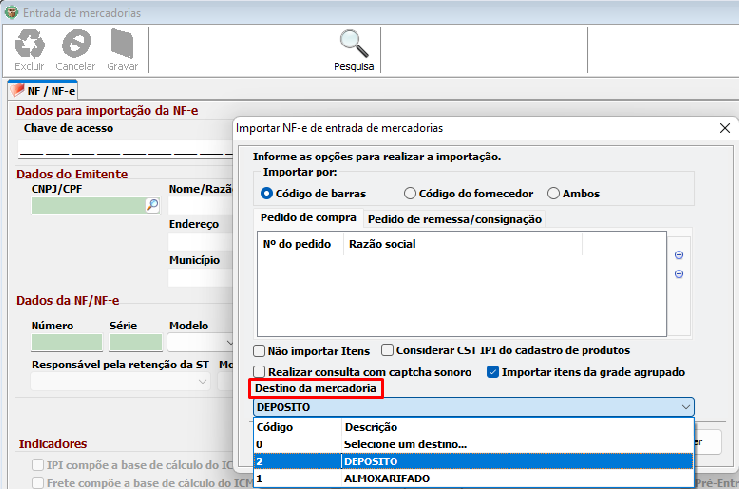Collapse the Destino da mercadoria dropdown arrow
Screen dimensions: 739x489
pyautogui.click(x=685, y=407)
